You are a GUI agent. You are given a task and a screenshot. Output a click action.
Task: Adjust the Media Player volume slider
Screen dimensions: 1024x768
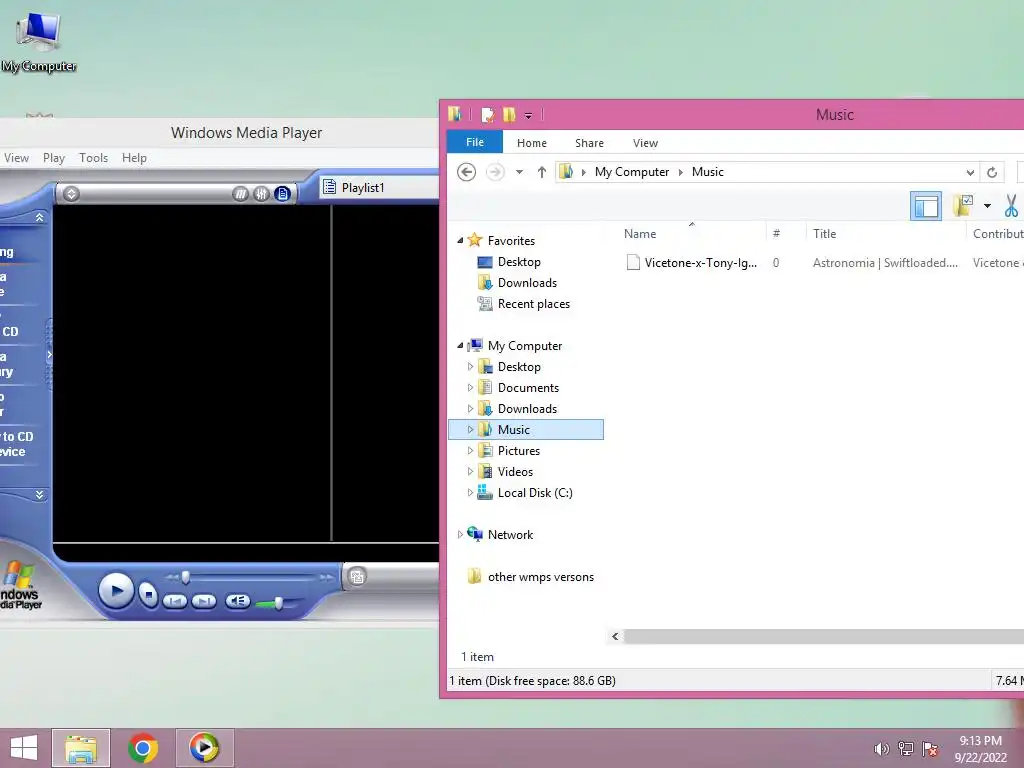[278, 603]
